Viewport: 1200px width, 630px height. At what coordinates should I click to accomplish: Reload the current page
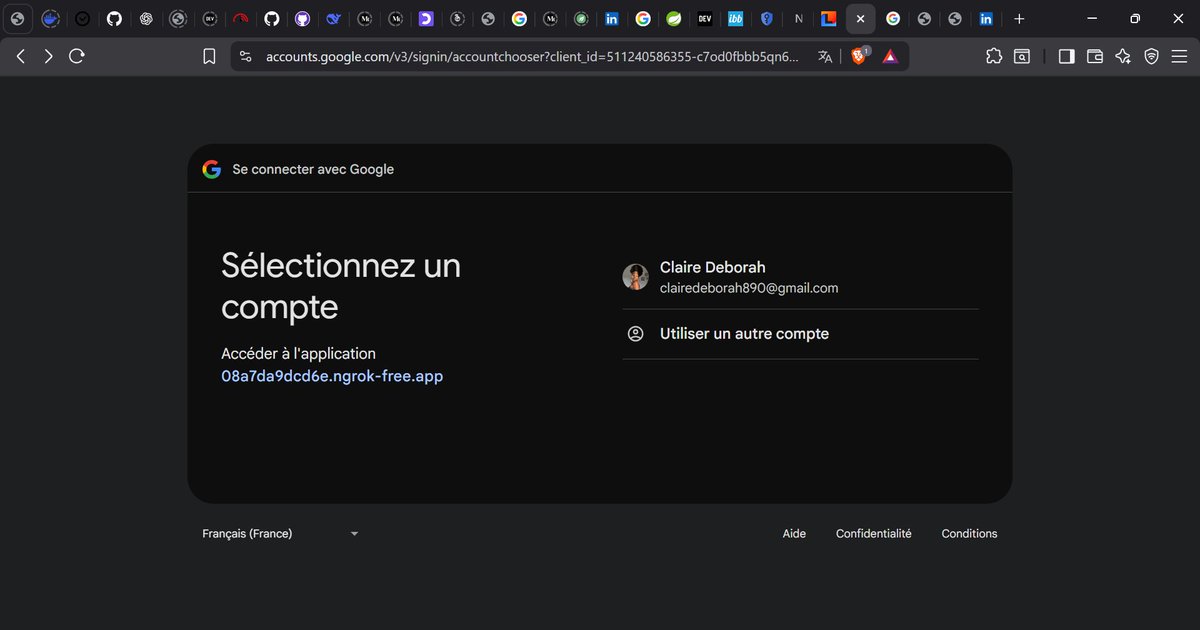77,57
